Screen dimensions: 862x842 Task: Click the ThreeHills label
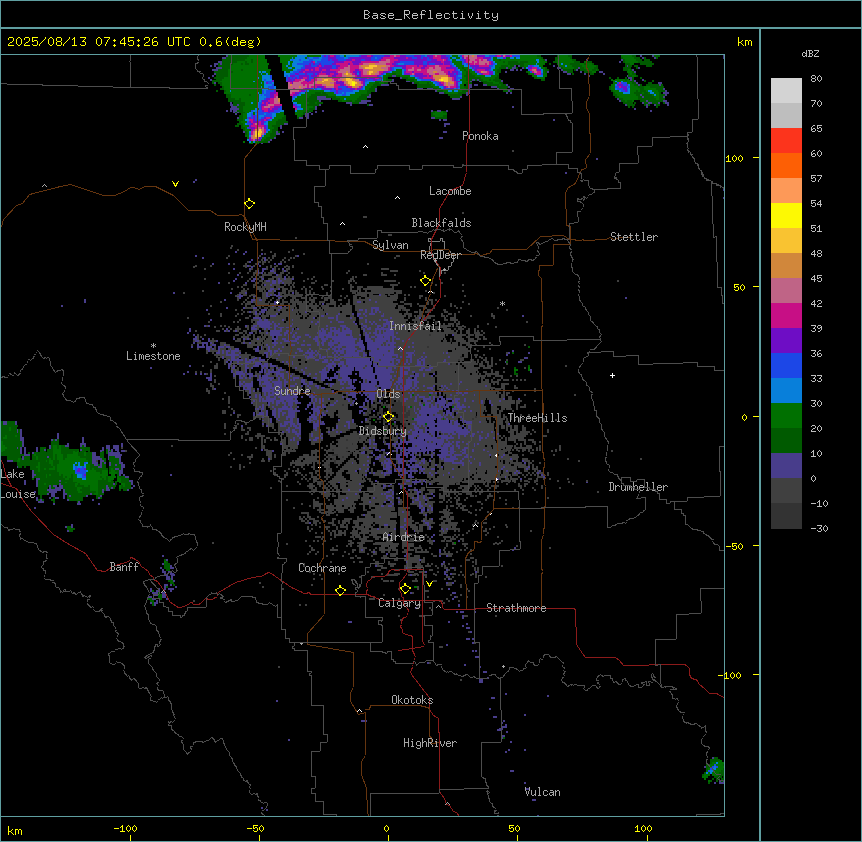537,418
